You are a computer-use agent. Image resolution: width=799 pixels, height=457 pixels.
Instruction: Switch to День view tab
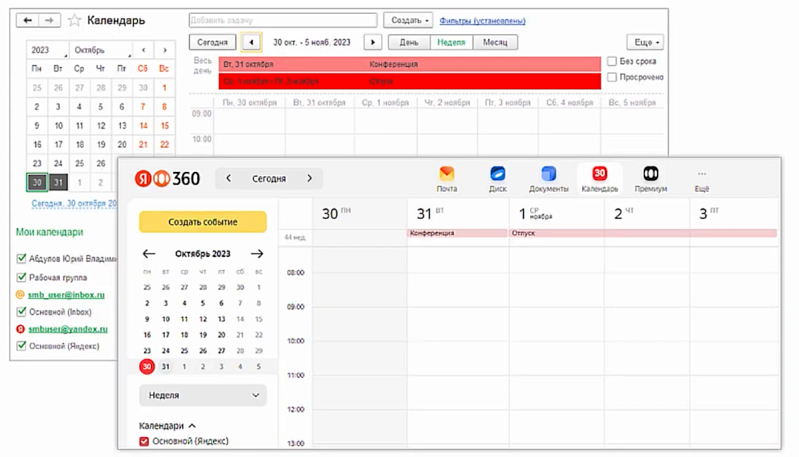409,42
